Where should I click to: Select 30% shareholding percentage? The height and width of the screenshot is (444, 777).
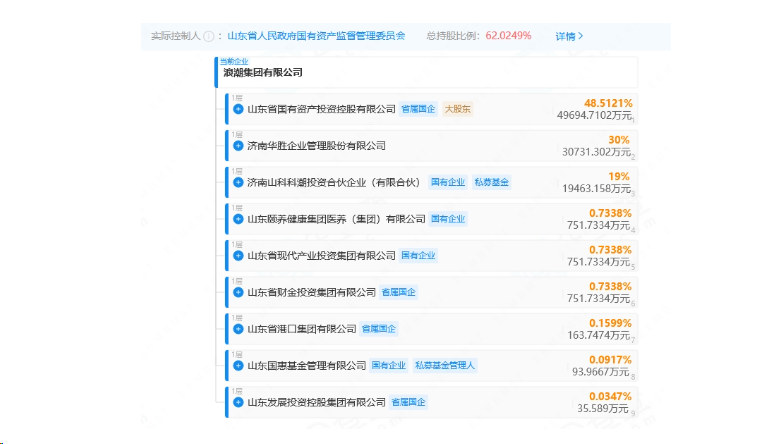(619, 140)
